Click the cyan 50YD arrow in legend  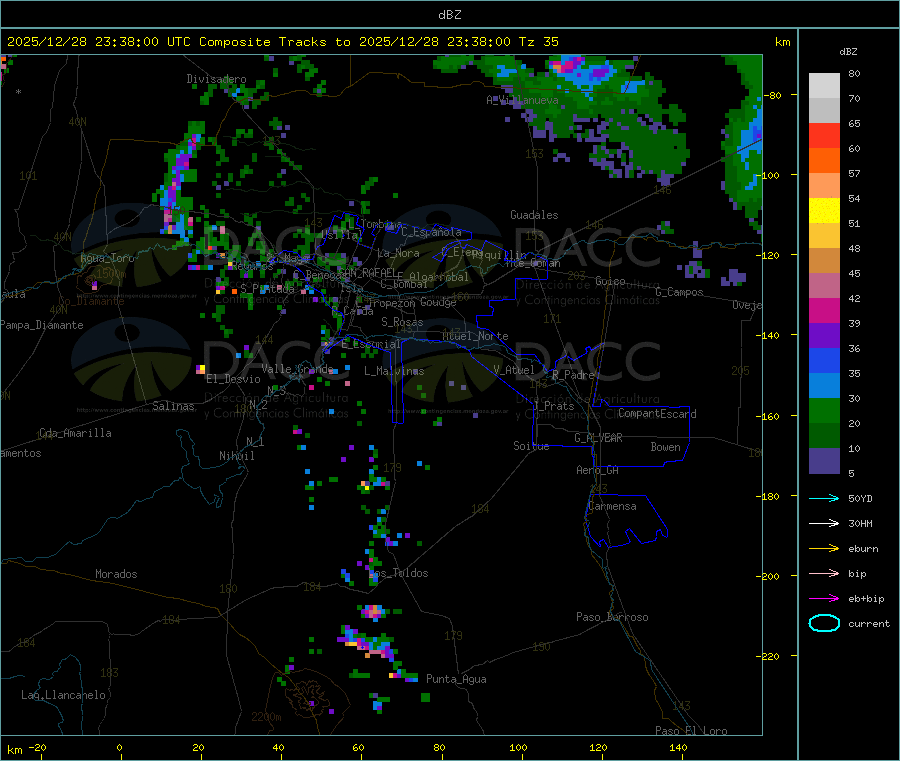pyautogui.click(x=824, y=498)
